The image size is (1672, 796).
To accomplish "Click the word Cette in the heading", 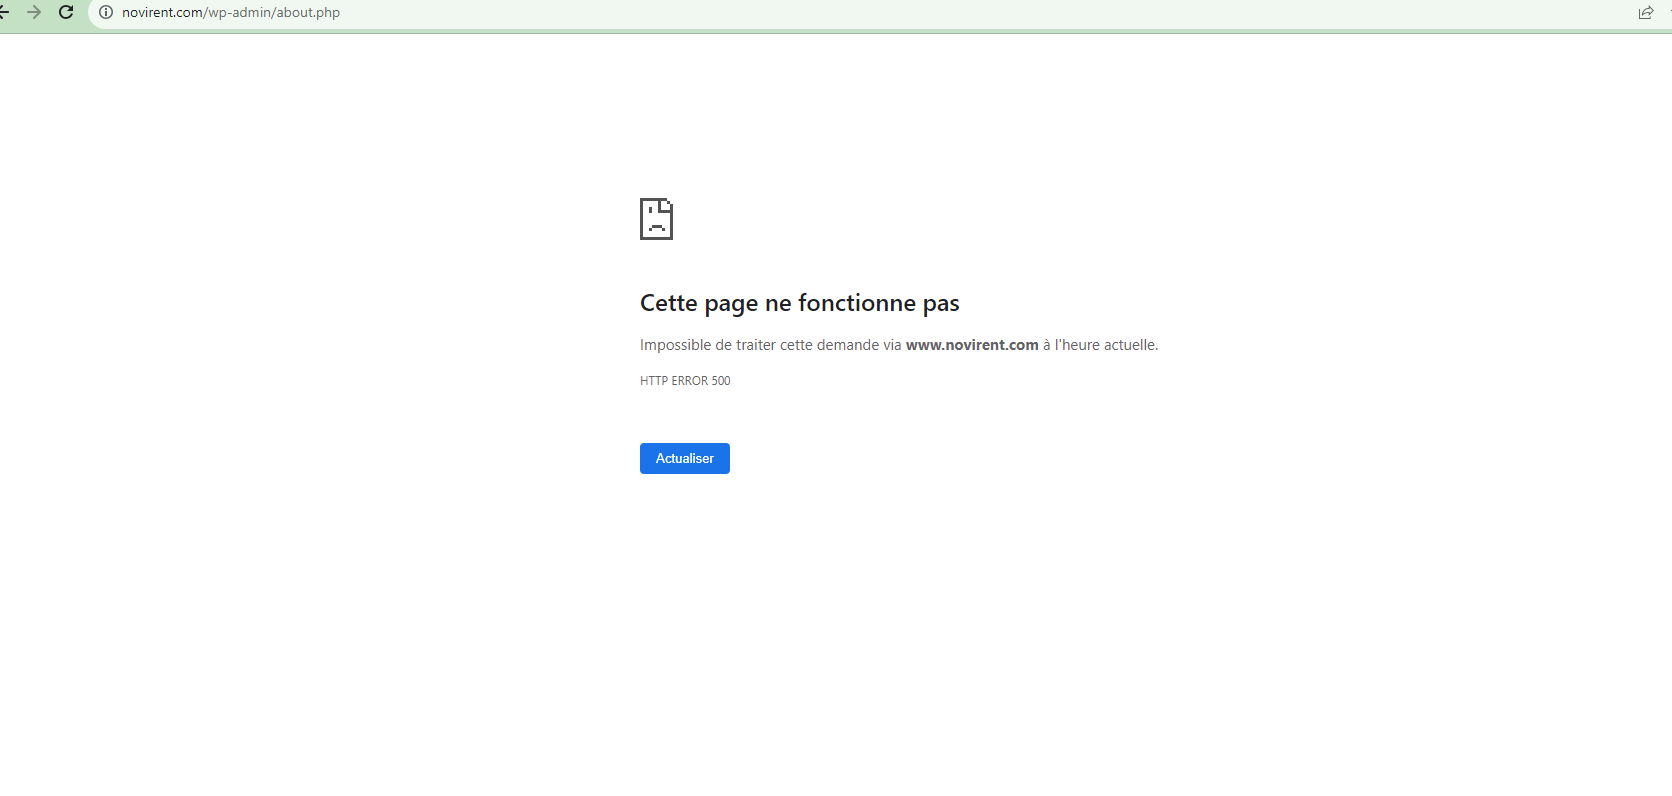I will [668, 303].
